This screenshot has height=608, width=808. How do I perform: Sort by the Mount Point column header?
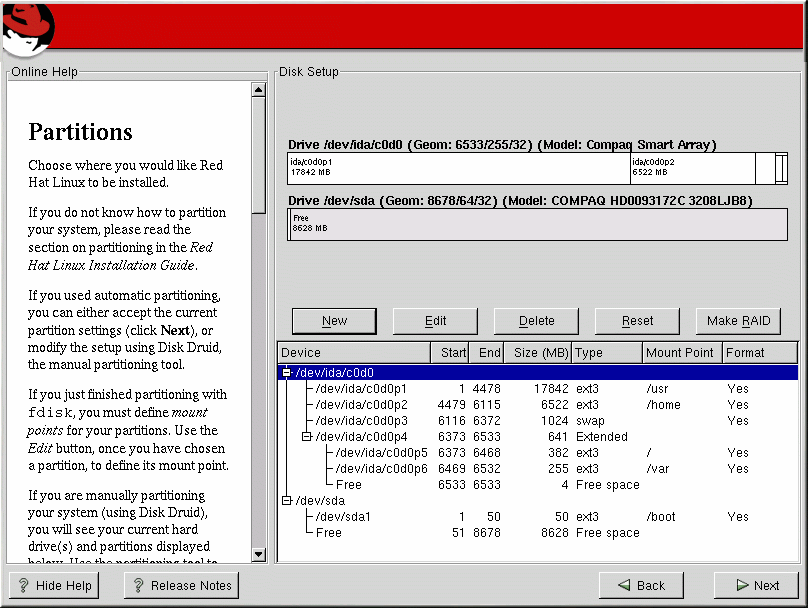point(683,352)
